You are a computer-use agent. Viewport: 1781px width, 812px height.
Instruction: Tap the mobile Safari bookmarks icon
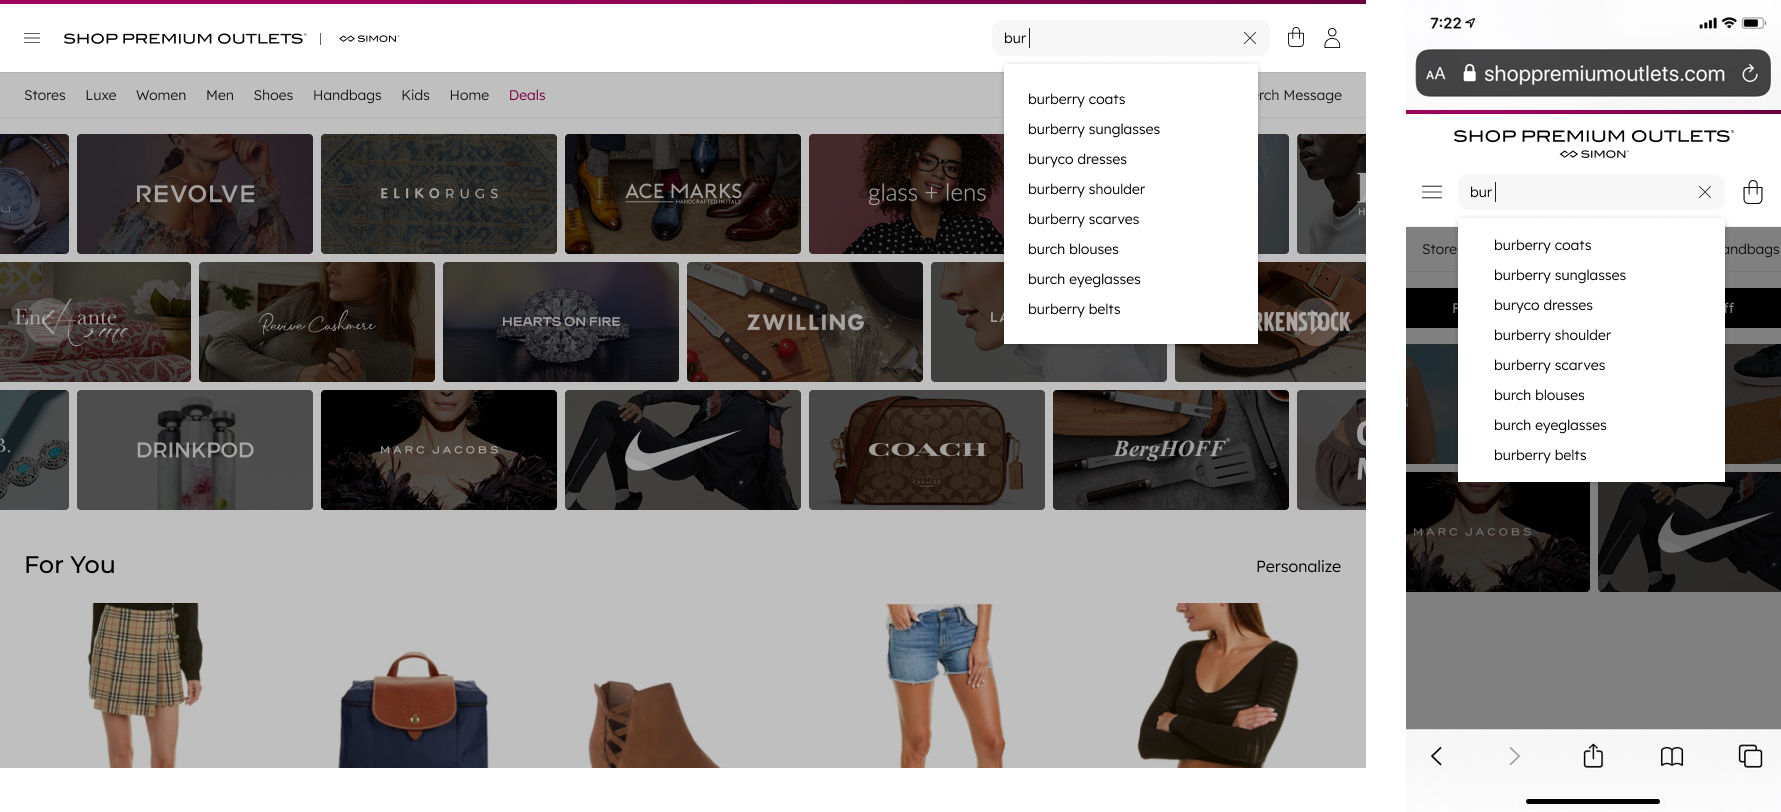[1672, 757]
